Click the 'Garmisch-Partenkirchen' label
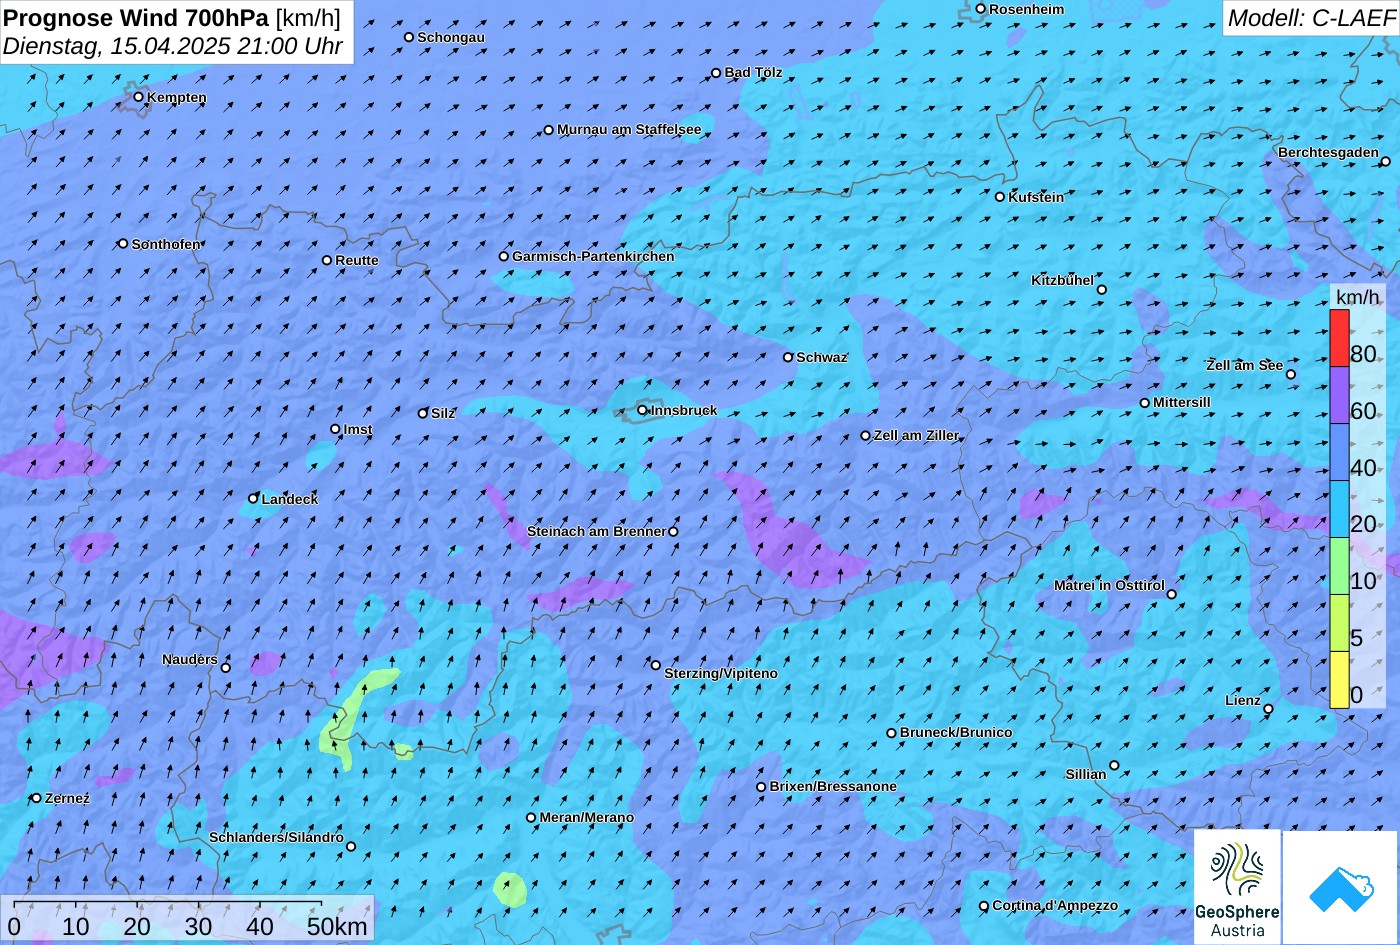Viewport: 1400px width, 945px height. (593, 256)
